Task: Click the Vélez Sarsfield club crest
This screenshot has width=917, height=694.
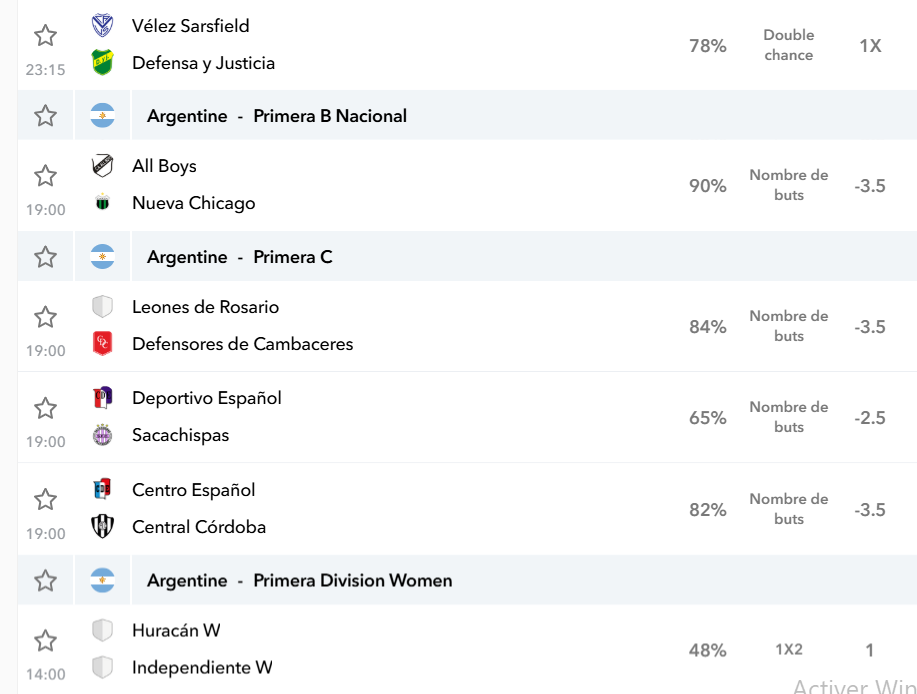Action: click(102, 26)
